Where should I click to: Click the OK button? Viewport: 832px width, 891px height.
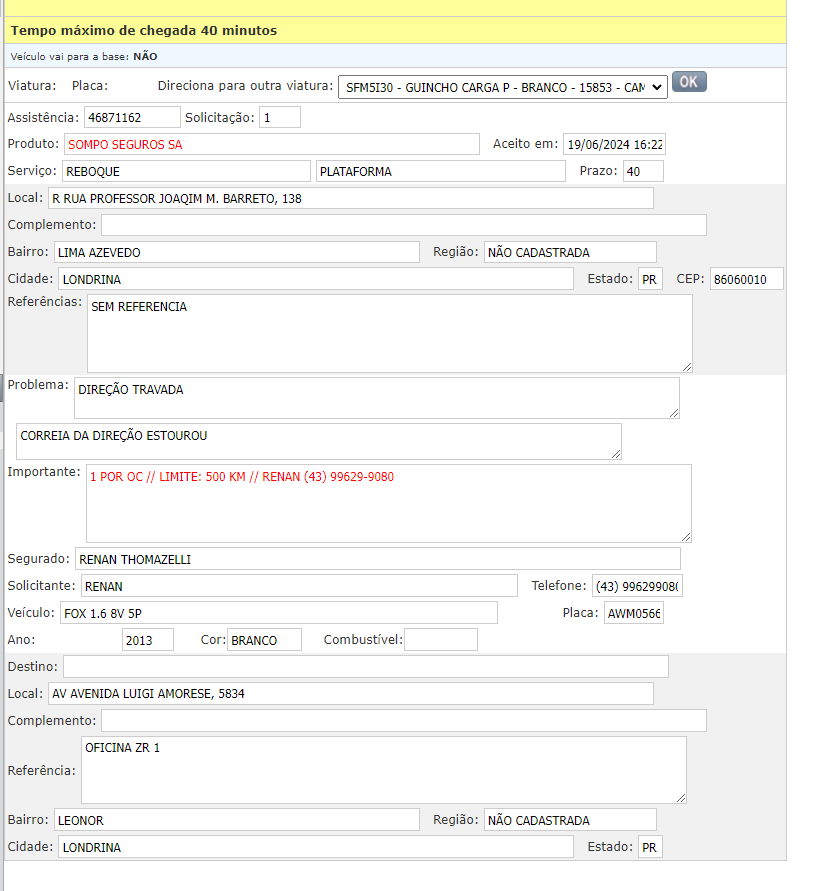click(689, 82)
